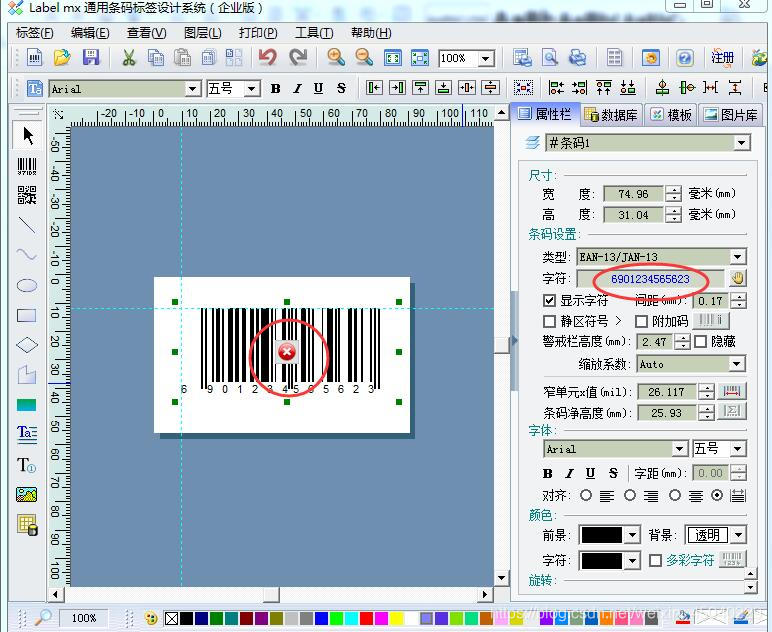Open print preview icon
The image size is (772, 632).
[550, 58]
